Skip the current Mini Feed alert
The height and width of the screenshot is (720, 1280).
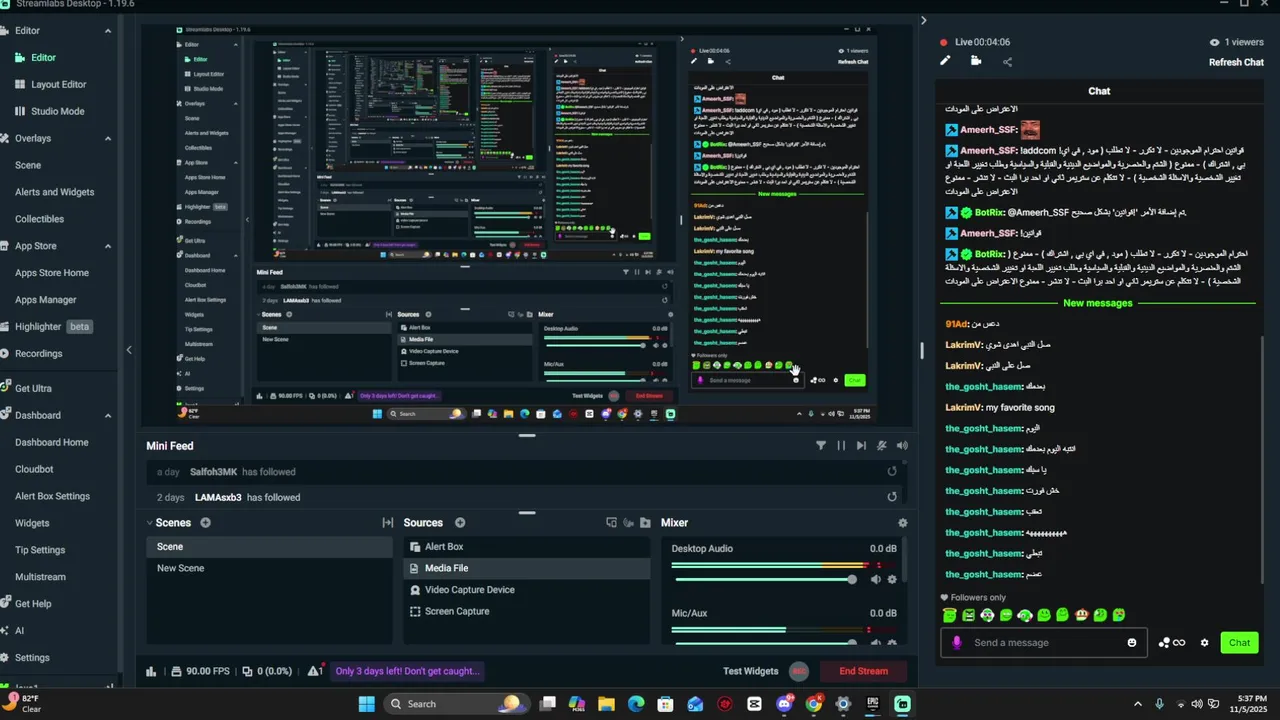[861, 446]
